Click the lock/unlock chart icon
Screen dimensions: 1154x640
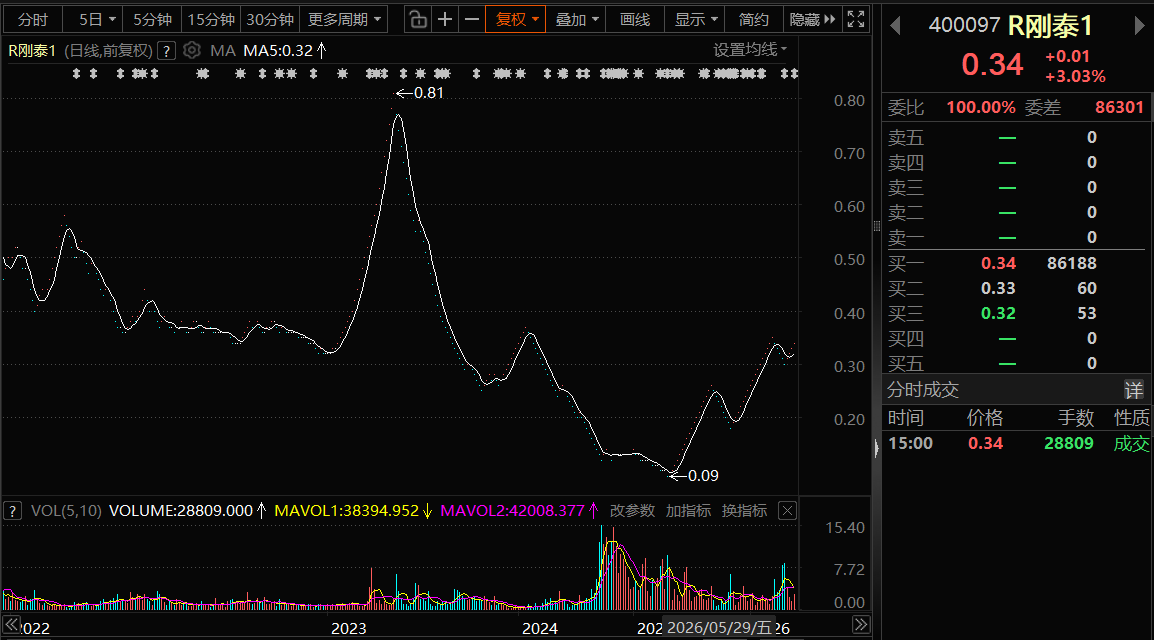pos(418,19)
